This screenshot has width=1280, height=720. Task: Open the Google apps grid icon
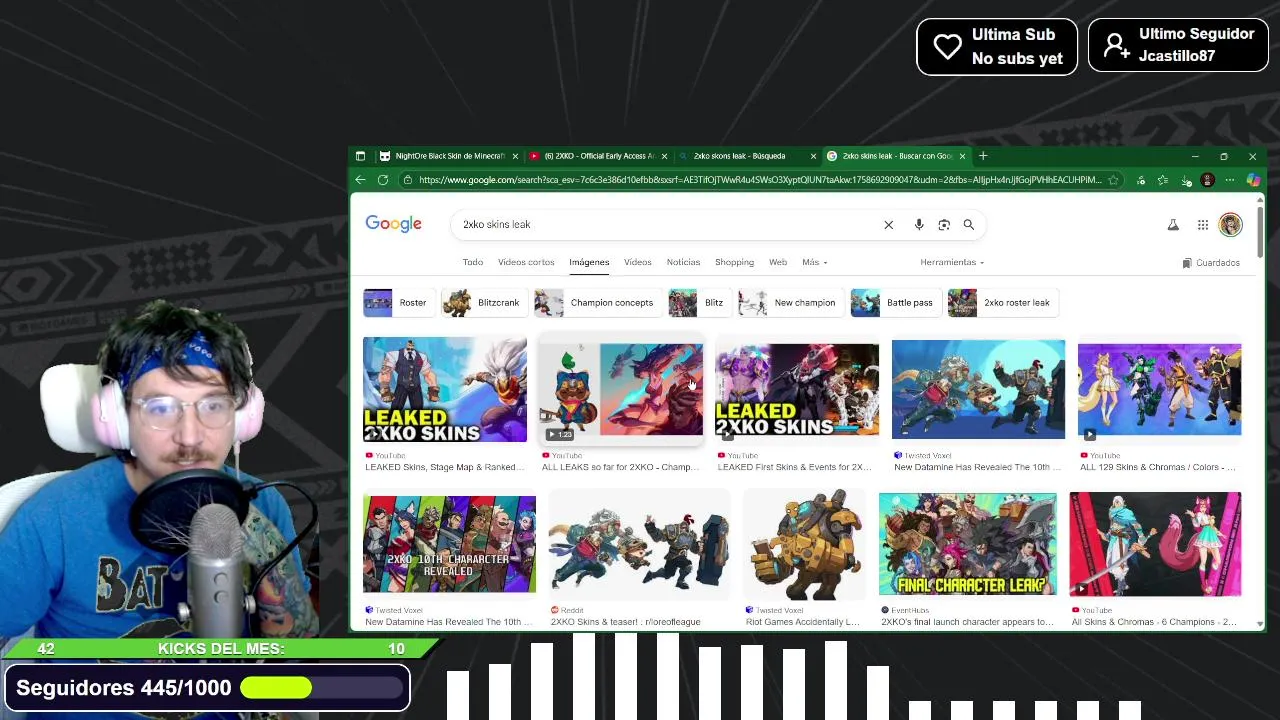click(1203, 225)
